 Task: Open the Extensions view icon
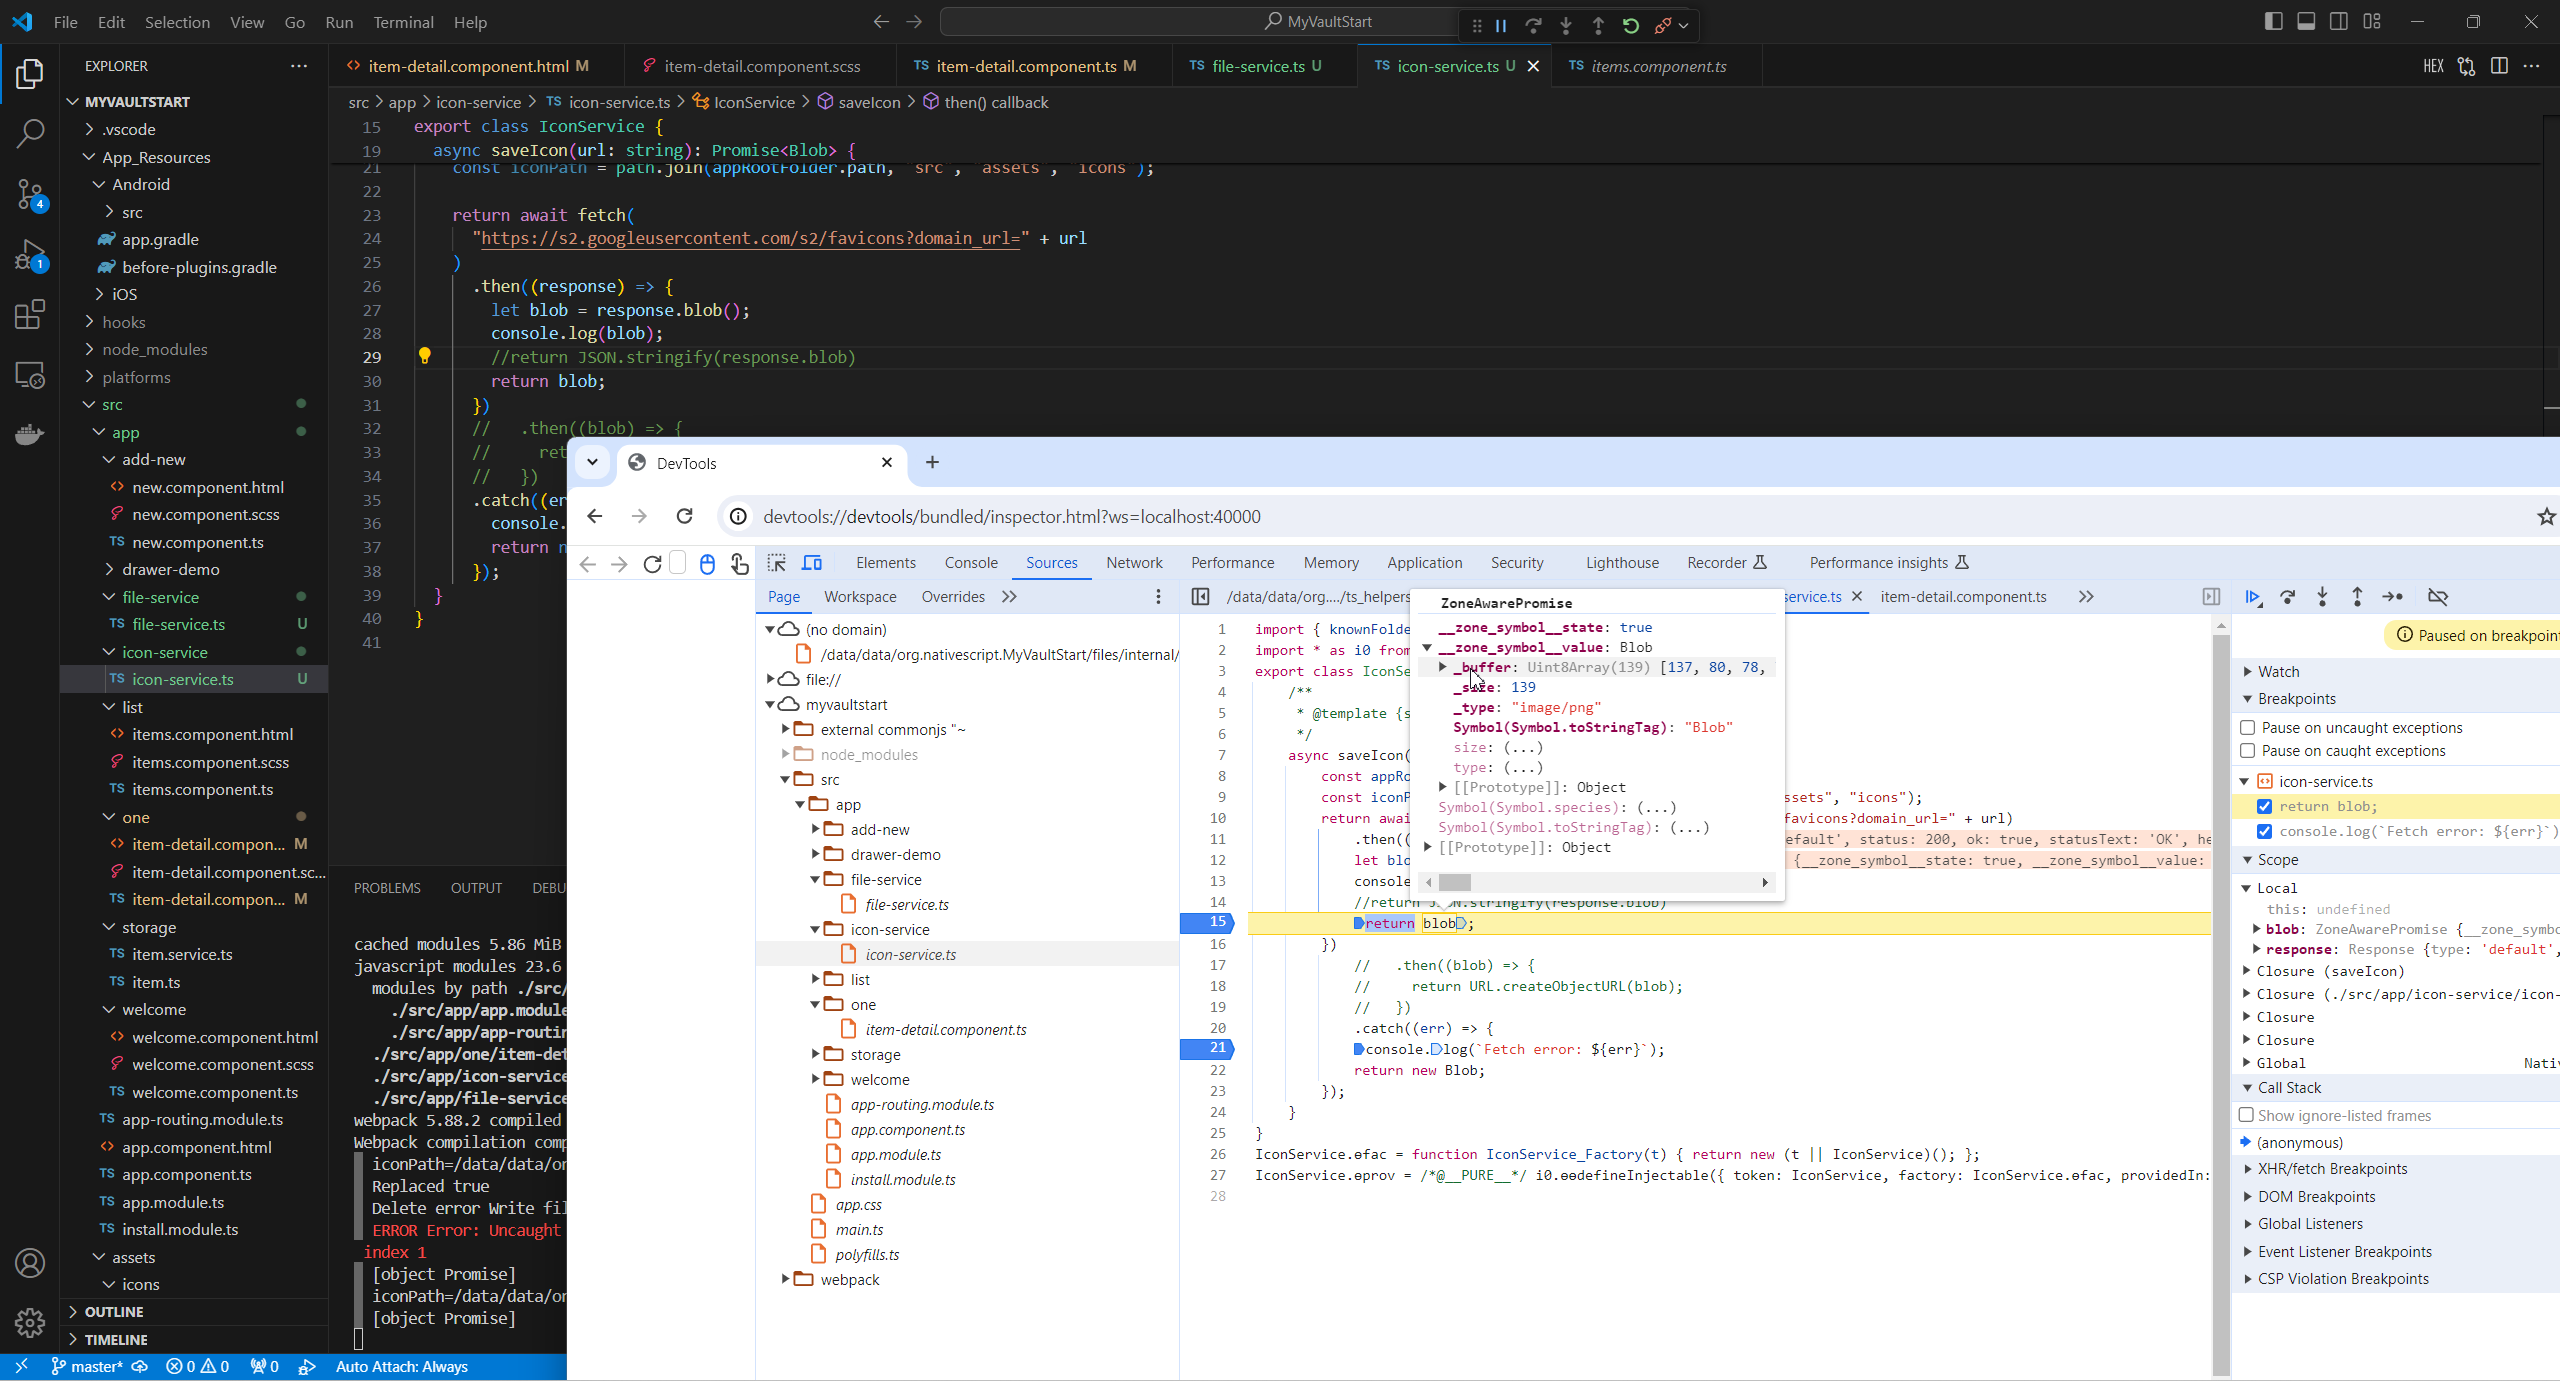pyautogui.click(x=30, y=315)
